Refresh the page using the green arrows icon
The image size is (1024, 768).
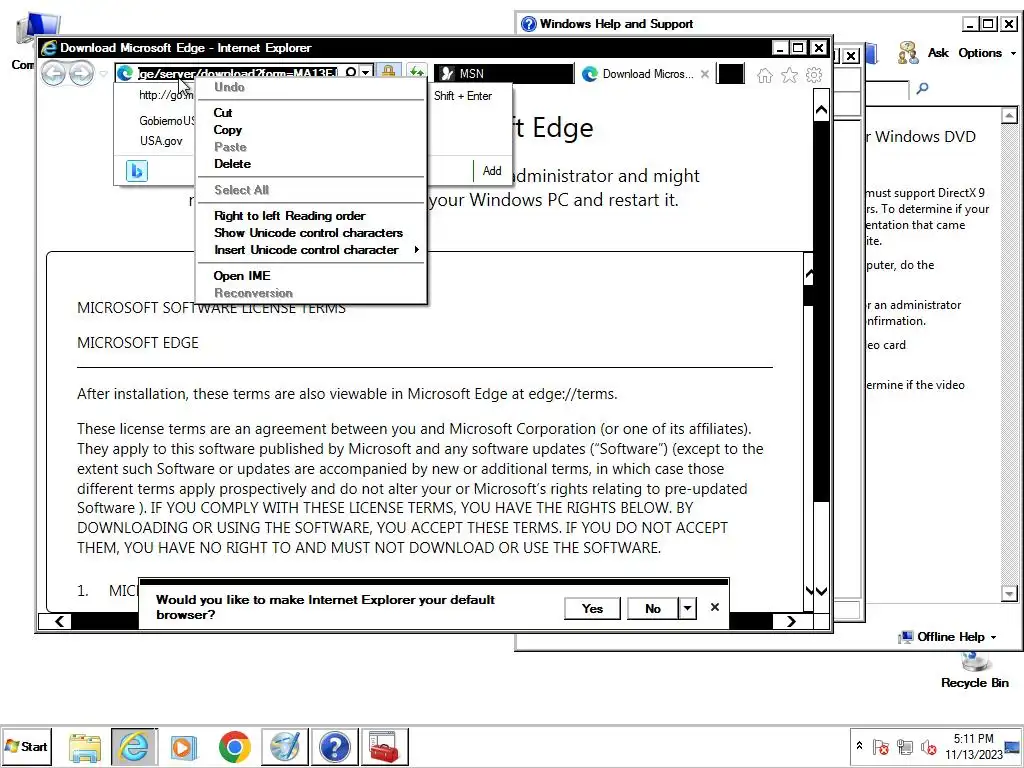click(416, 72)
